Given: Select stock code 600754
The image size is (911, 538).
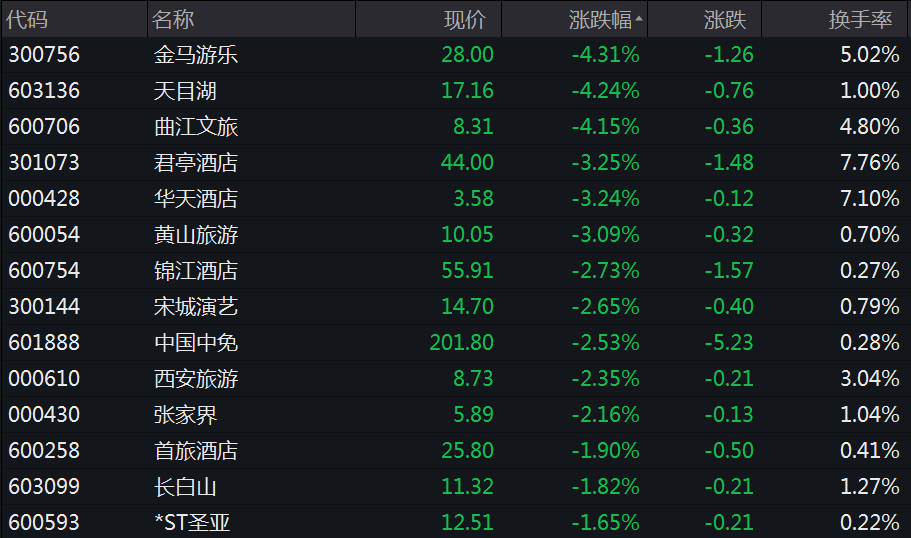Looking at the screenshot, I should 44,271.
